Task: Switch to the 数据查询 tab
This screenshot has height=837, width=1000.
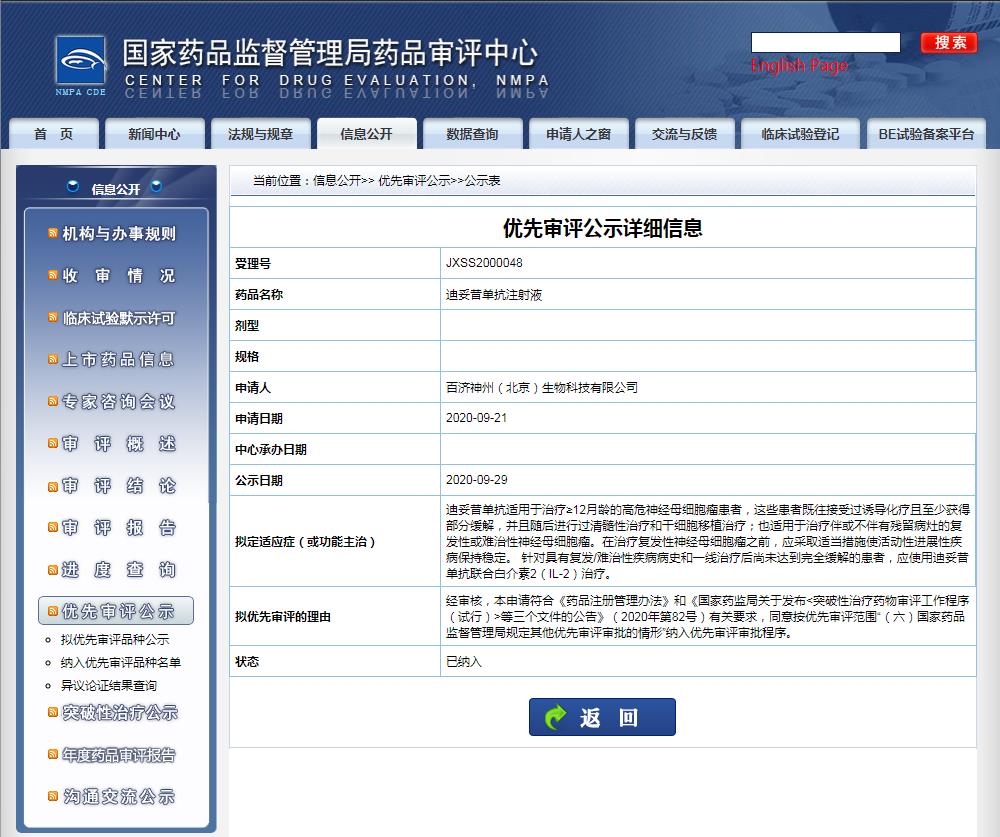Action: tap(471, 131)
